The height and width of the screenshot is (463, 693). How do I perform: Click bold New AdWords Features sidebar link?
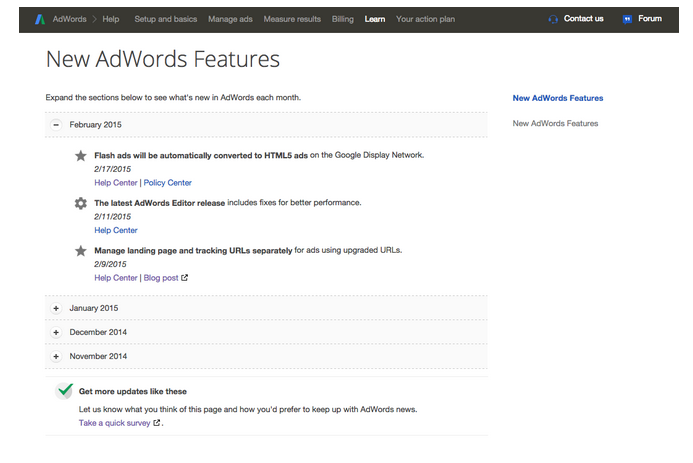pyautogui.click(x=558, y=98)
